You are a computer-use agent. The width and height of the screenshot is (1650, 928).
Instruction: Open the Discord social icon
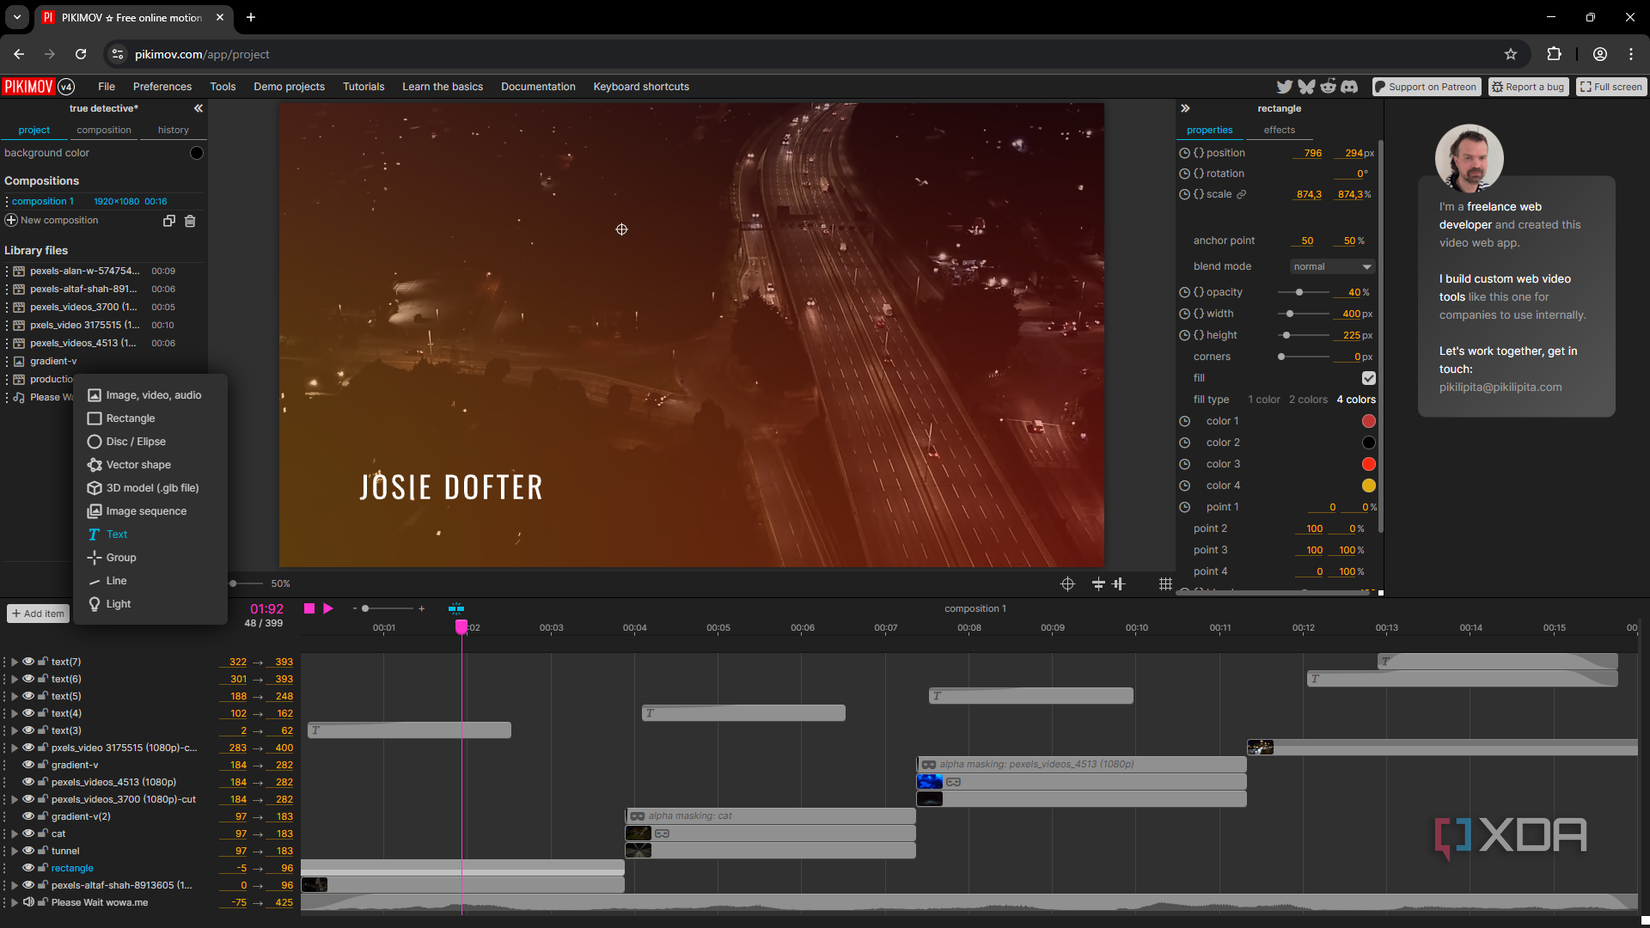pyautogui.click(x=1349, y=87)
